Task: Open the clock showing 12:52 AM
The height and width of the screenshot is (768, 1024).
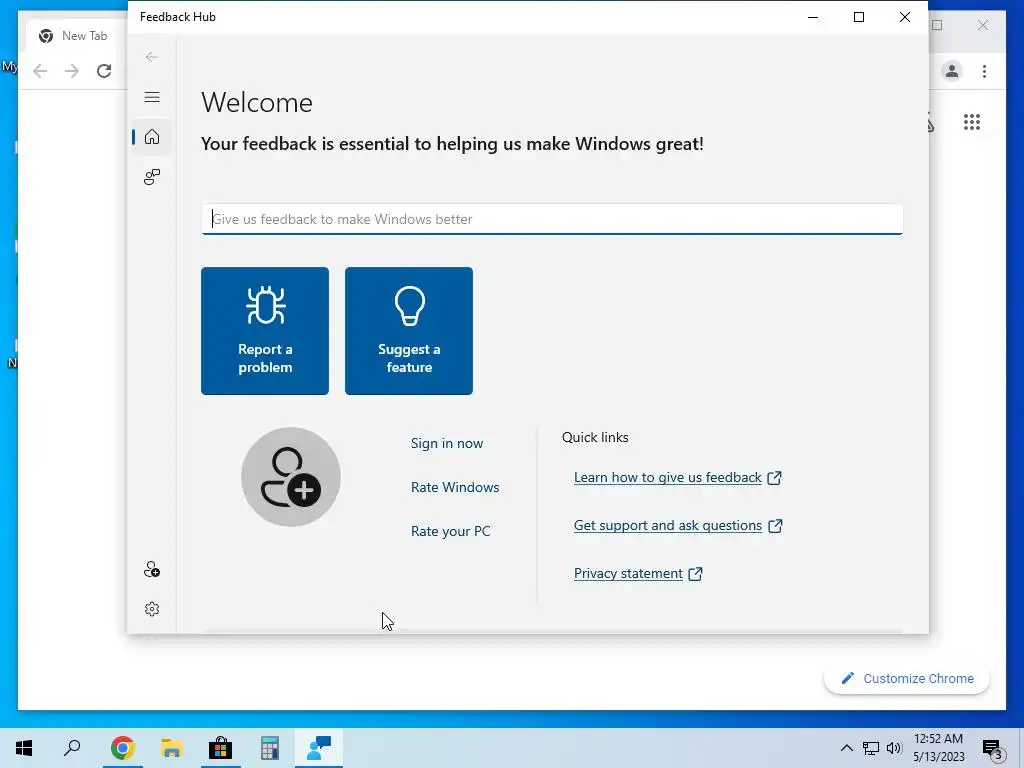Action: [938, 748]
